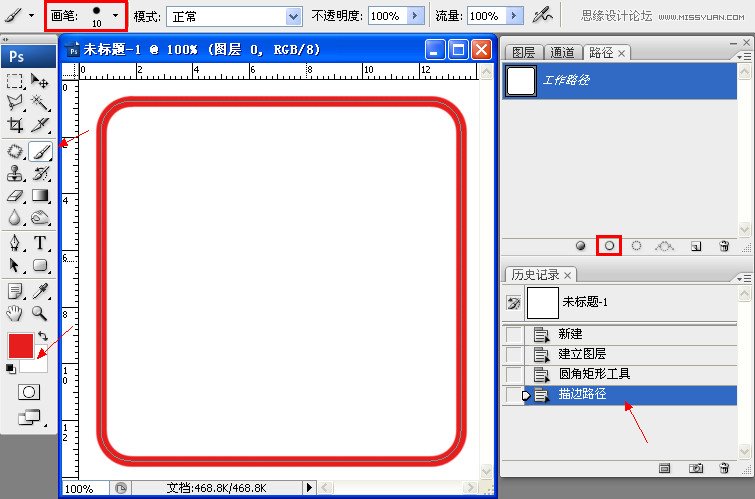
Task: Set history brush source for 圆角矩形工具 state
Action: (x=514, y=374)
